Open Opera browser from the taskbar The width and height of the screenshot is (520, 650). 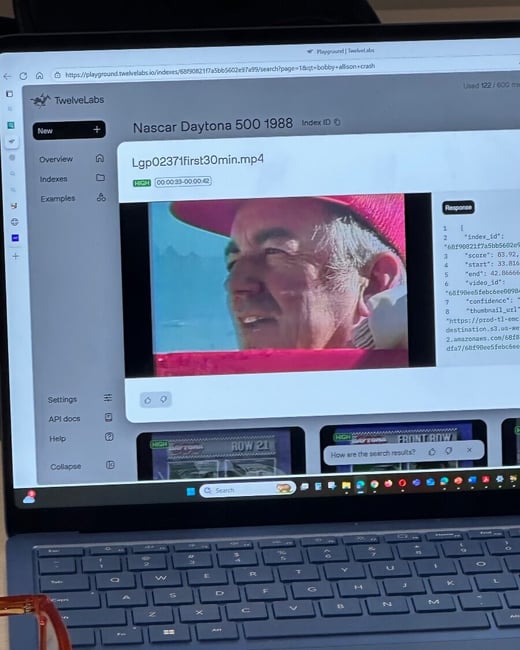coord(402,483)
